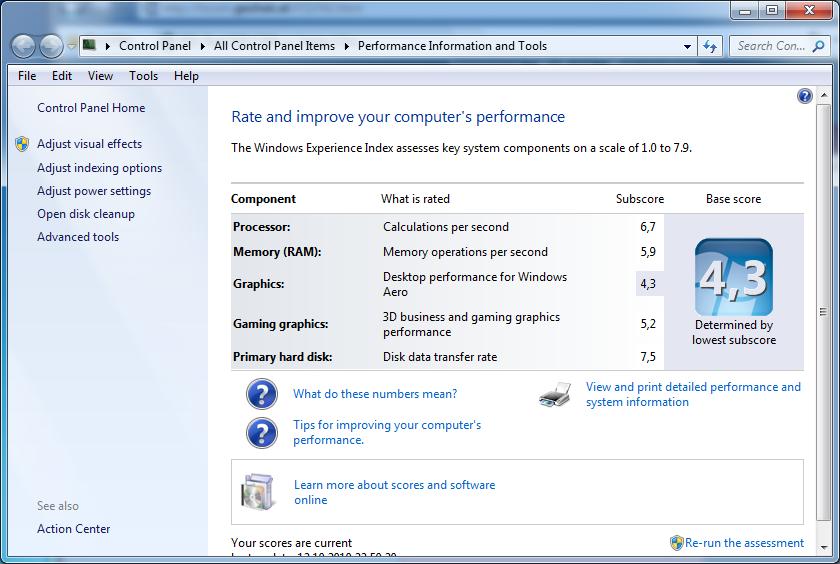Open Advanced tools link
This screenshot has height=564, width=840.
78,237
